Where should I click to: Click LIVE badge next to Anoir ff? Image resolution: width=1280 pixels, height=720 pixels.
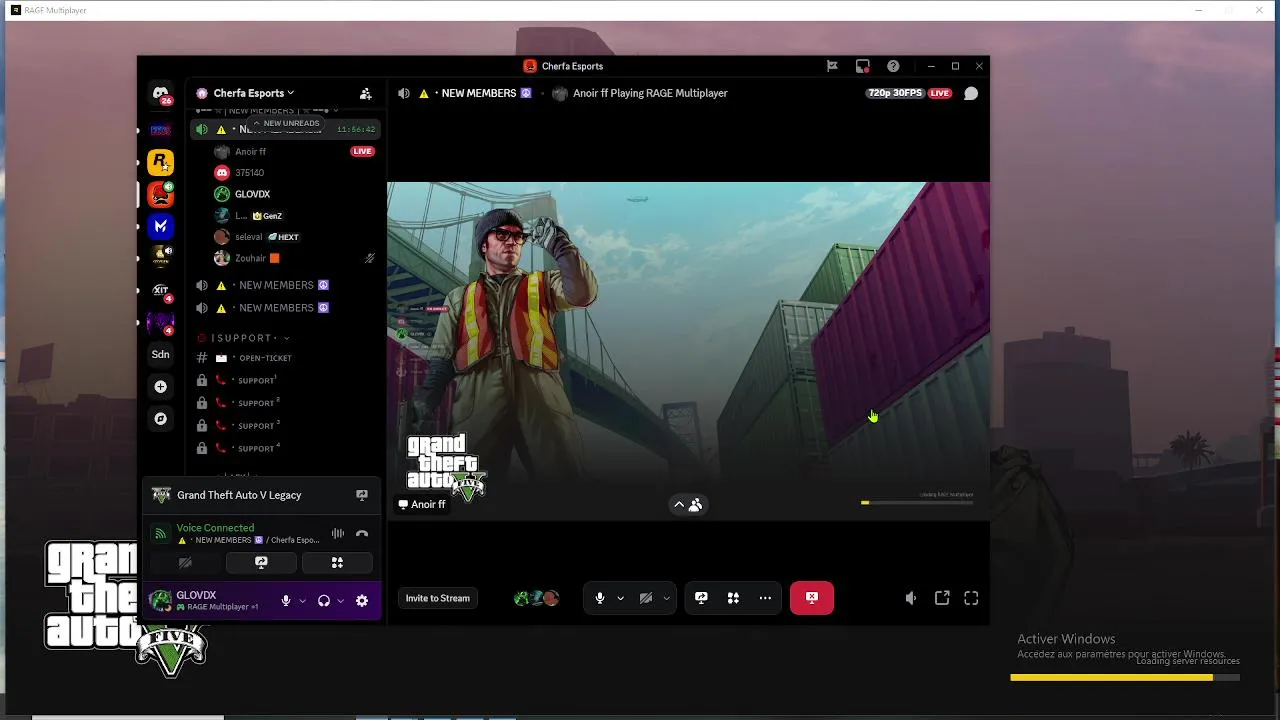(x=362, y=152)
